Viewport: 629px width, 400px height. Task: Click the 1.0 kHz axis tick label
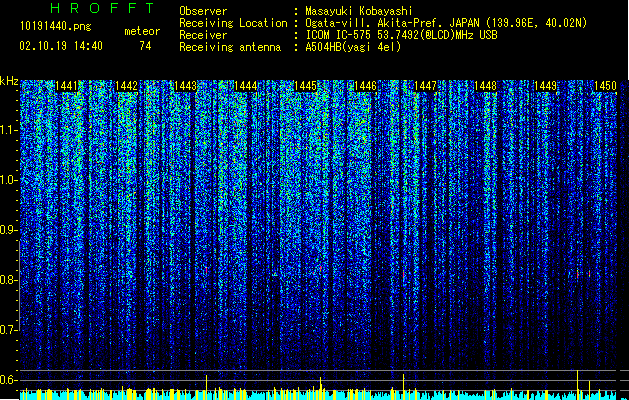click(x=9, y=180)
